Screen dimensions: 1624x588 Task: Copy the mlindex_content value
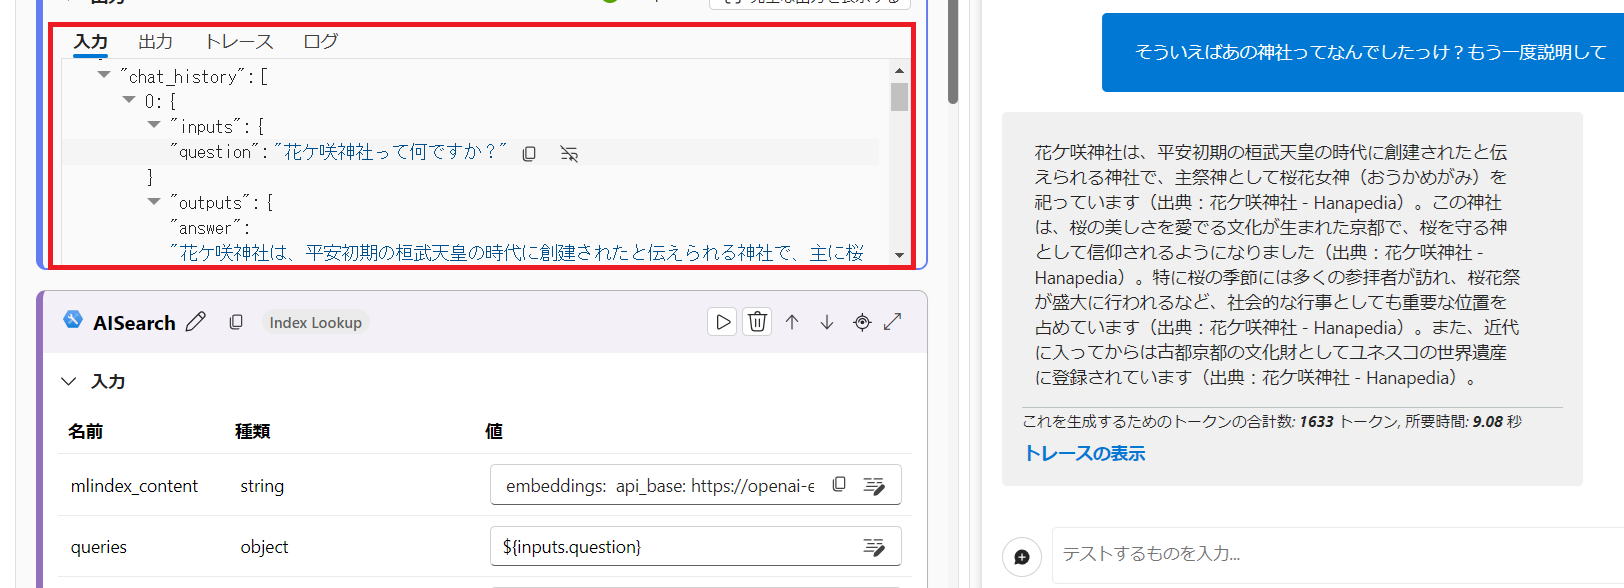click(839, 484)
